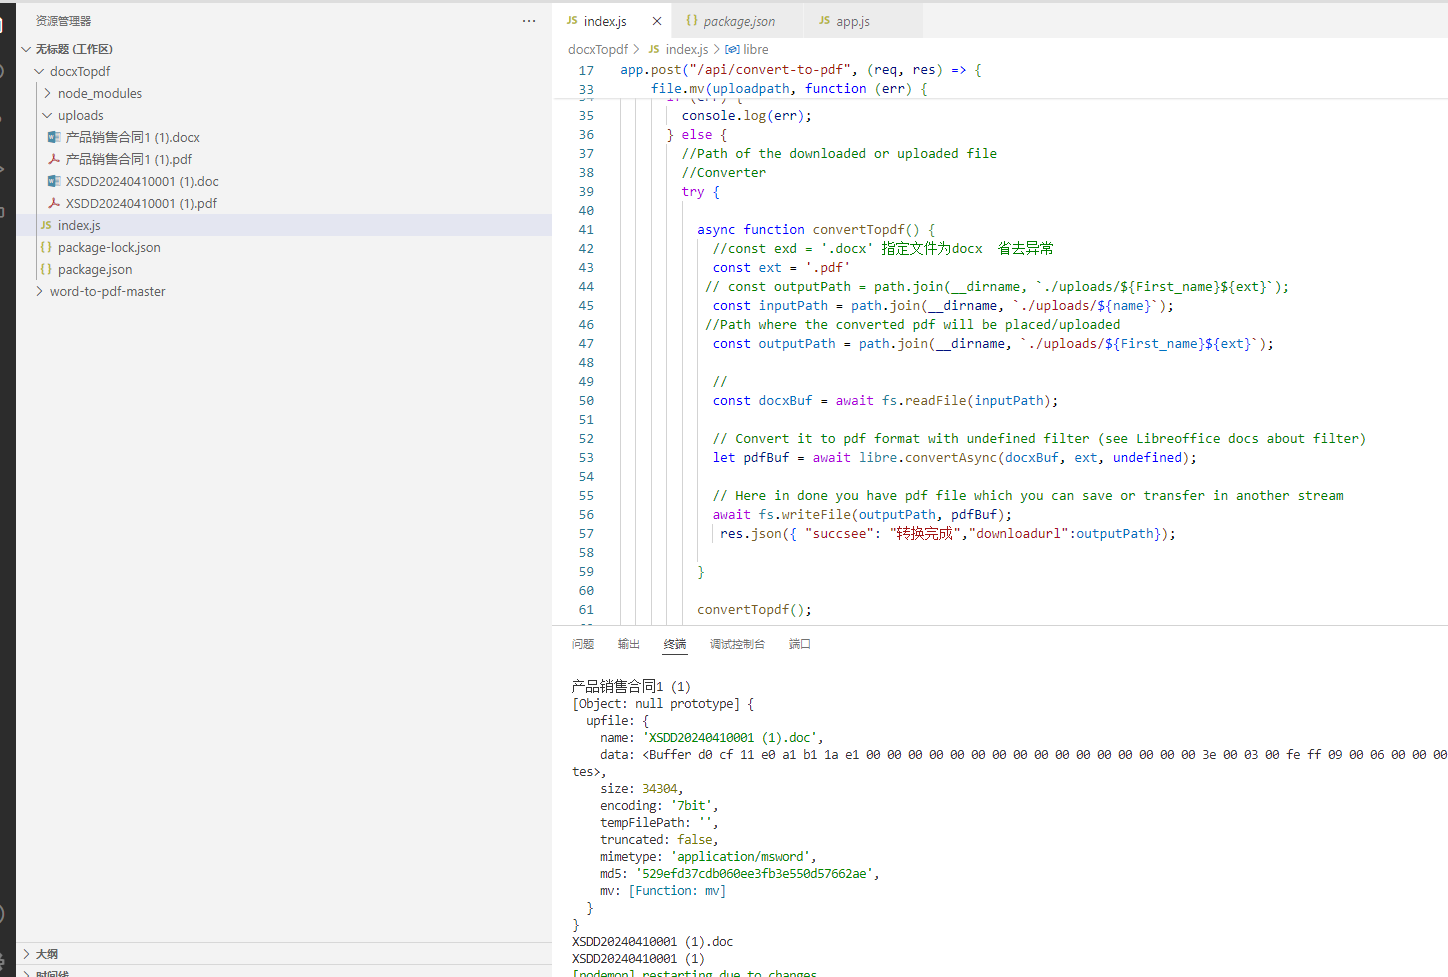Click the libre symbol in the breadcrumb
Screen dimensions: 1448x977
tap(755, 49)
